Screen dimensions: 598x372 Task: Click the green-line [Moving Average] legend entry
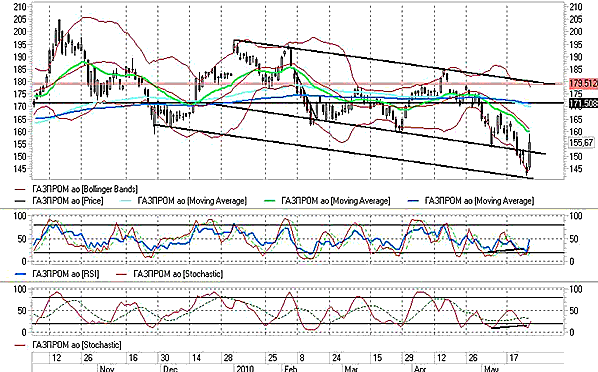pyautogui.click(x=327, y=201)
